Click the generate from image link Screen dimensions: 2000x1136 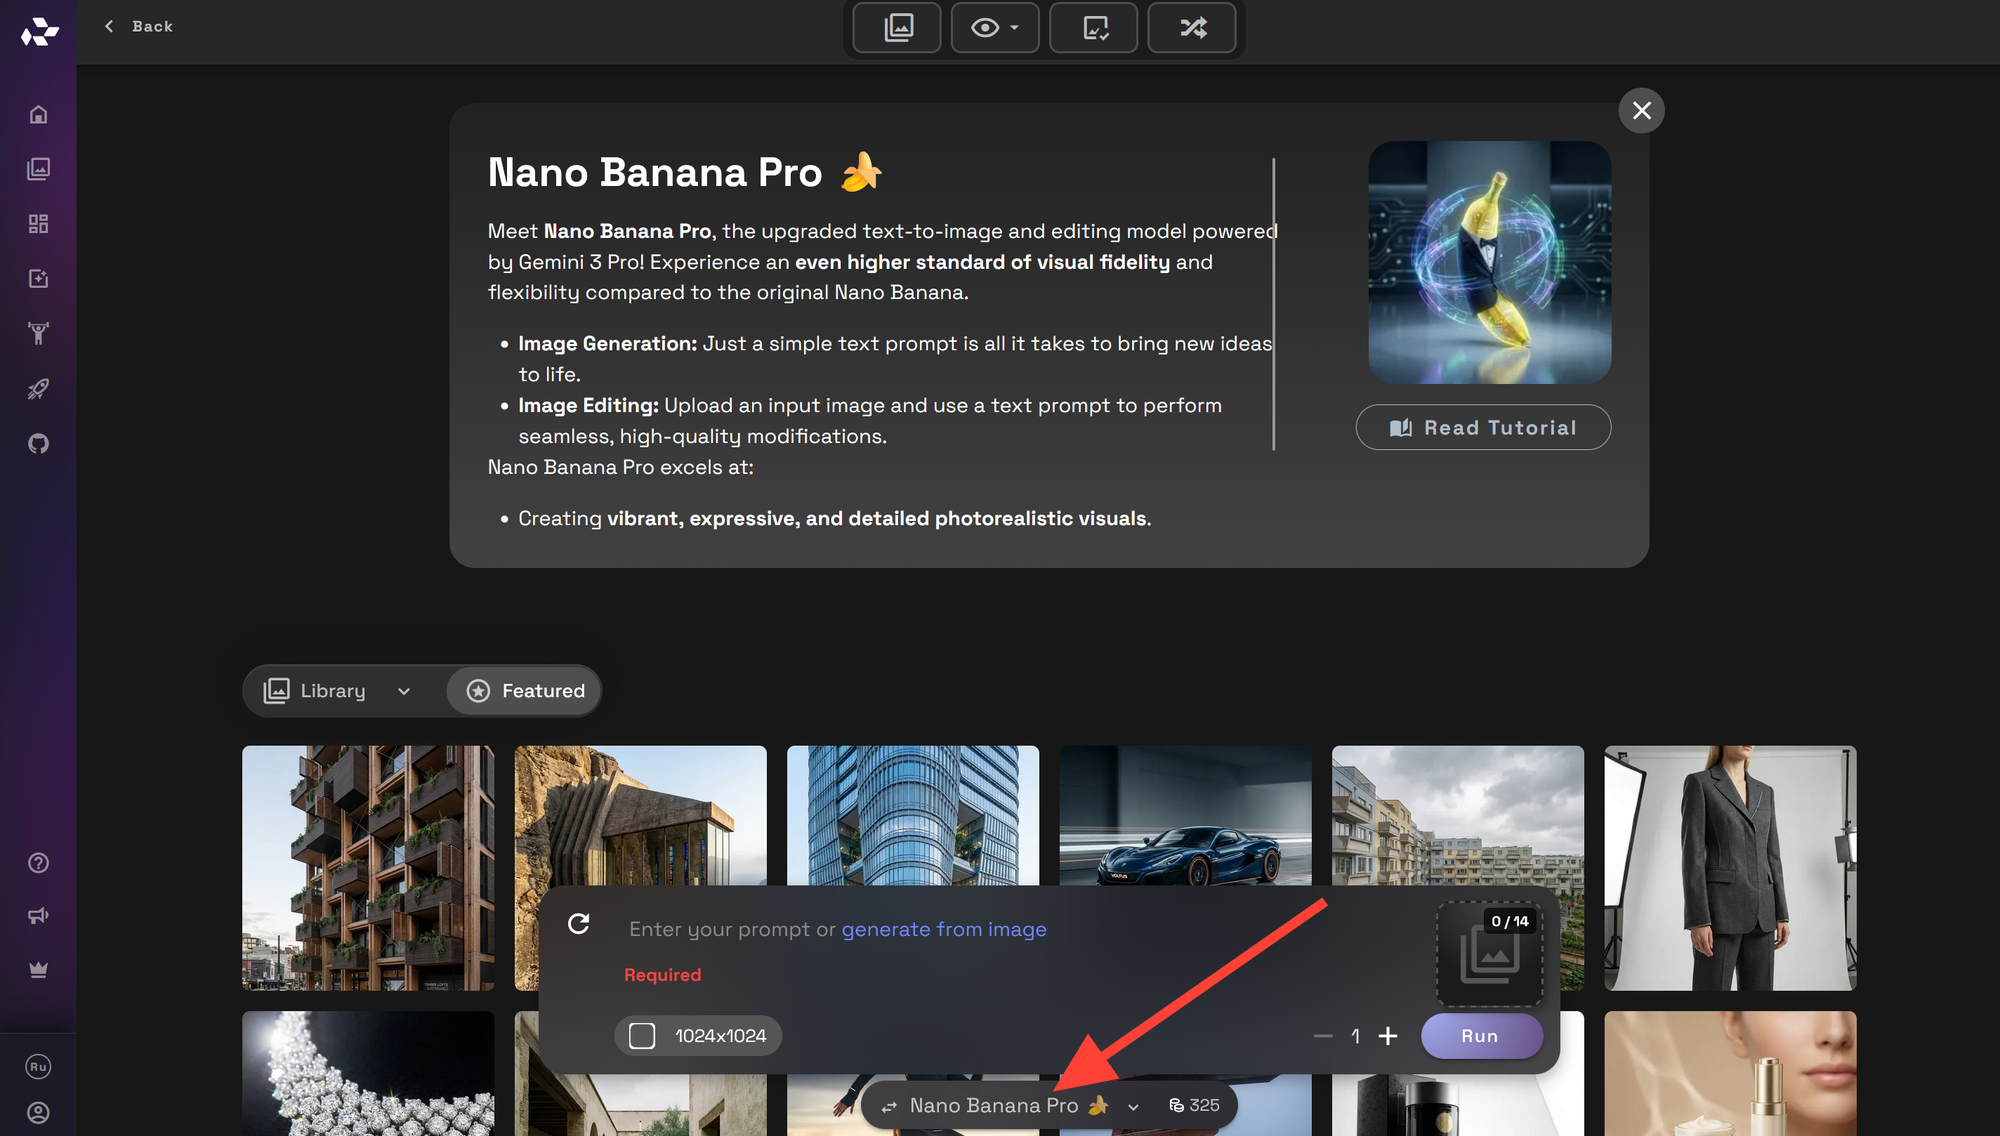click(943, 929)
